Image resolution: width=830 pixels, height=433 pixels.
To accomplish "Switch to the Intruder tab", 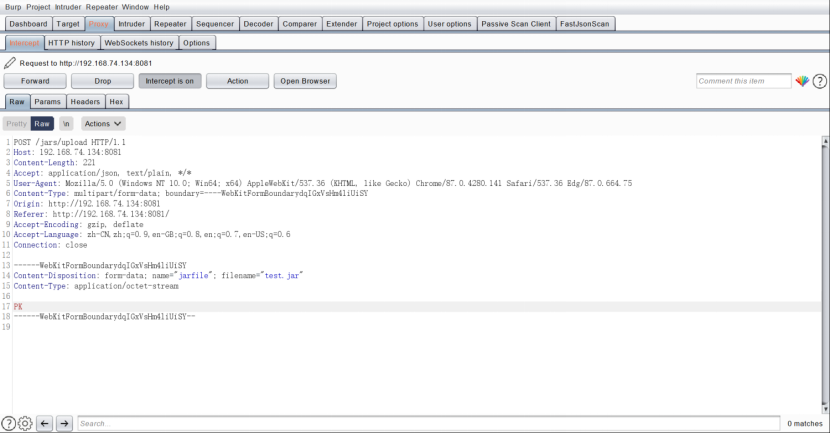I will [x=131, y=24].
